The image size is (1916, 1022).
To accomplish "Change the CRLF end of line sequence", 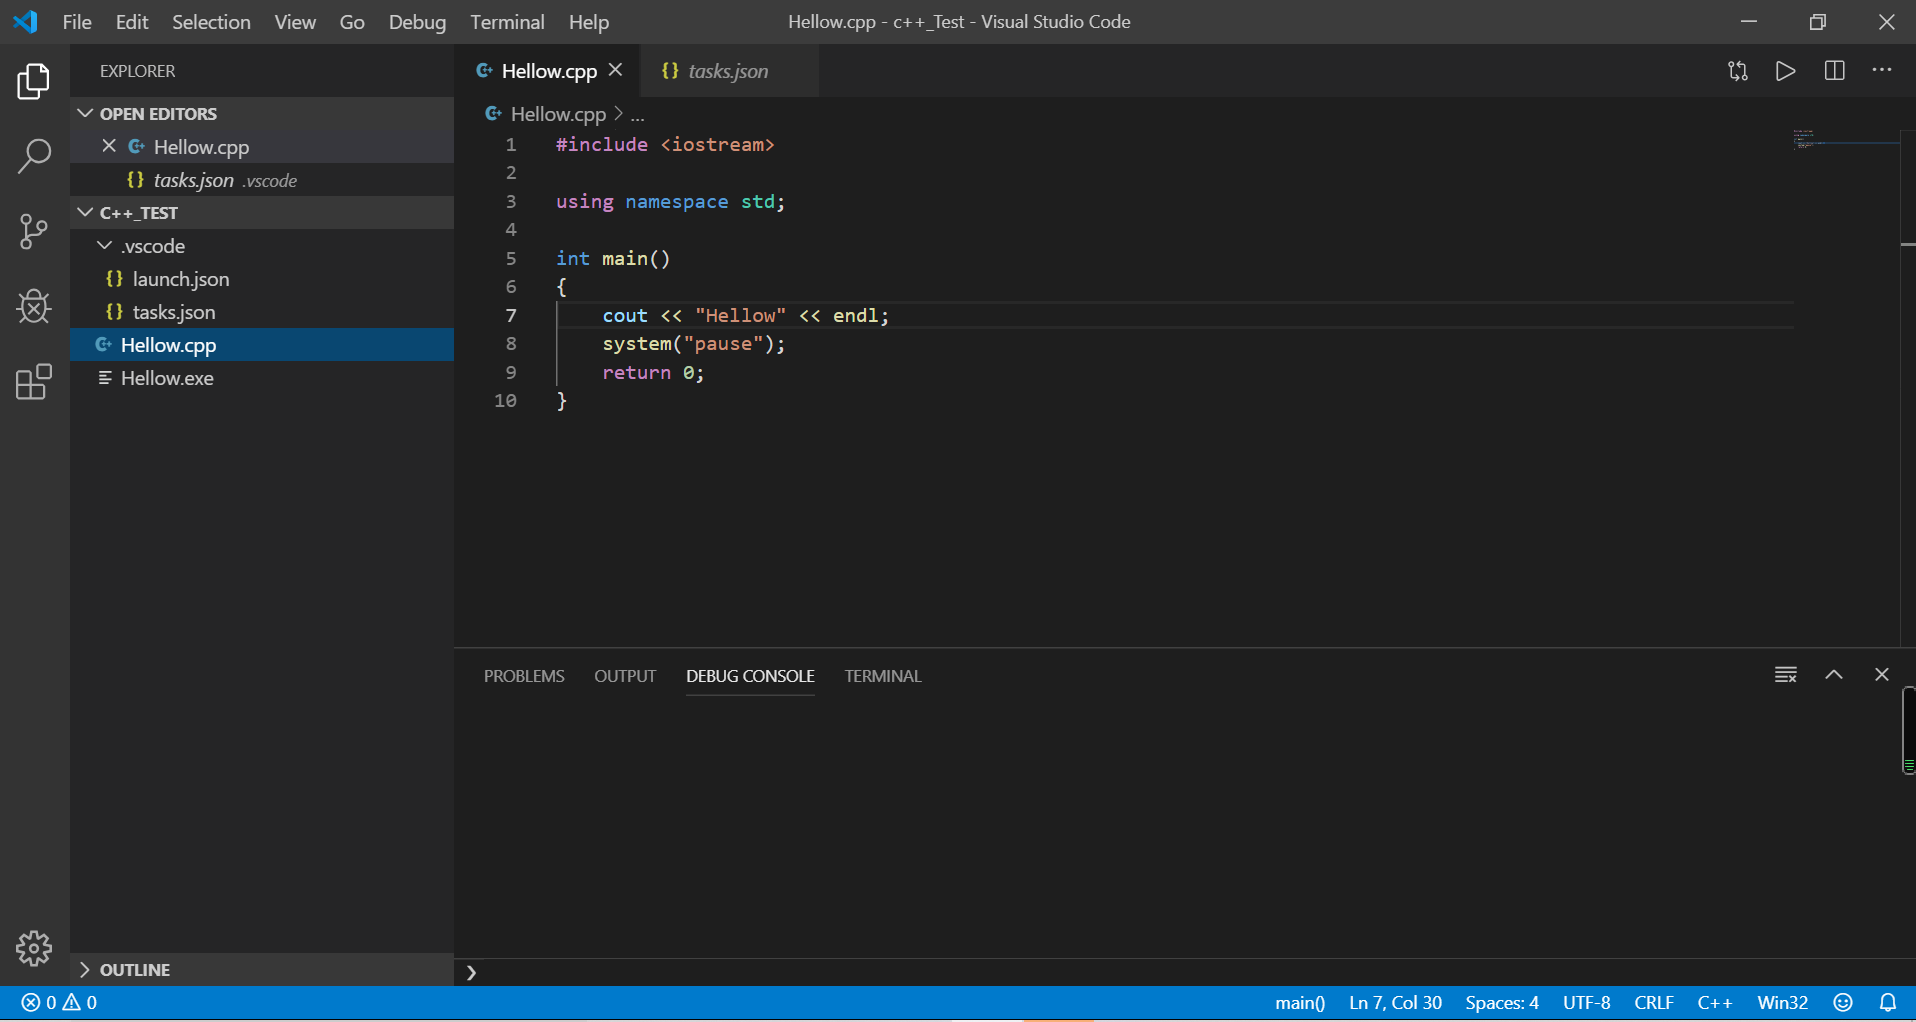I will click(x=1654, y=1003).
